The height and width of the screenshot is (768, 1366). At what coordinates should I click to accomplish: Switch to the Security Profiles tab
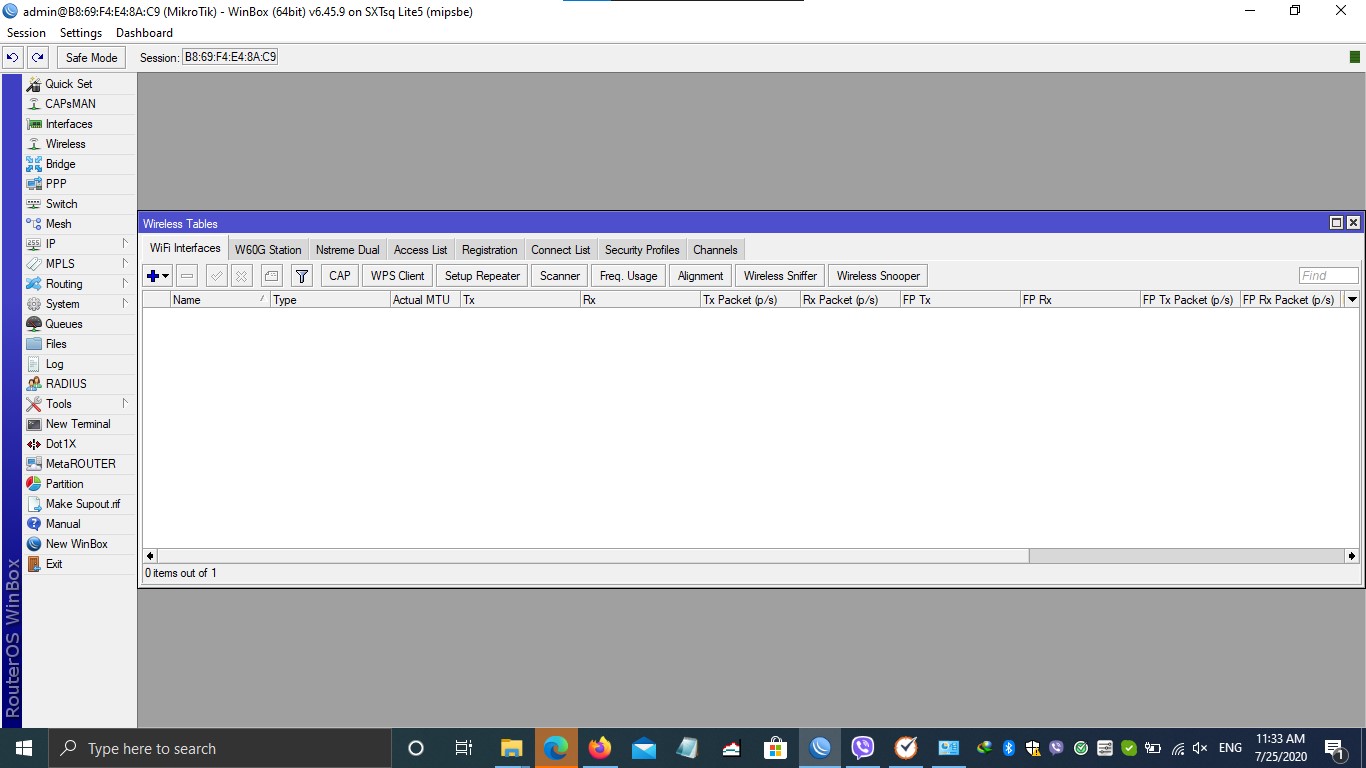642,250
